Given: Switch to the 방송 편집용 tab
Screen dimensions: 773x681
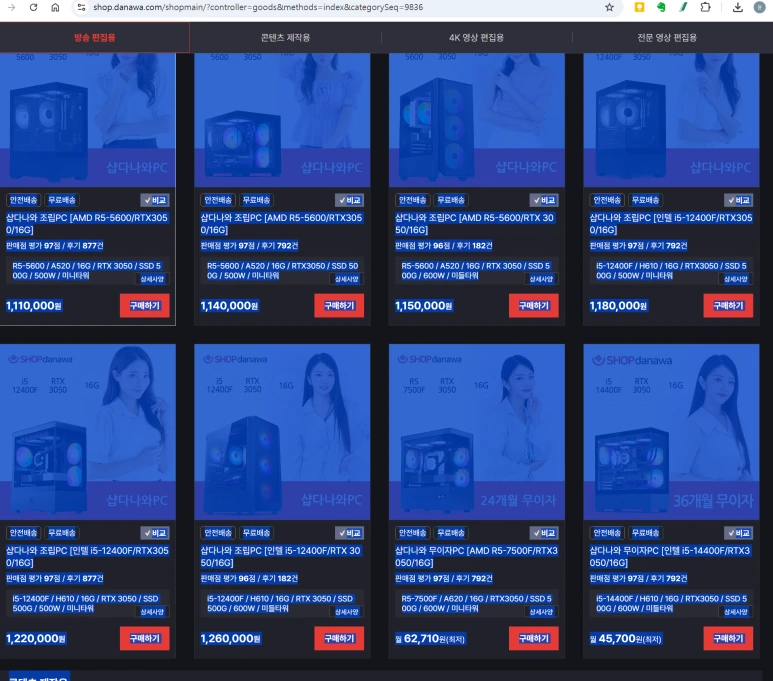Looking at the screenshot, I should [x=95, y=37].
